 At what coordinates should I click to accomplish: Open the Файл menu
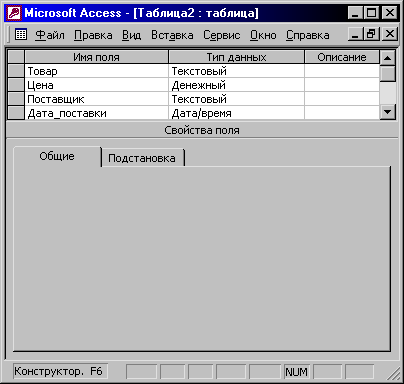[x=50, y=35]
